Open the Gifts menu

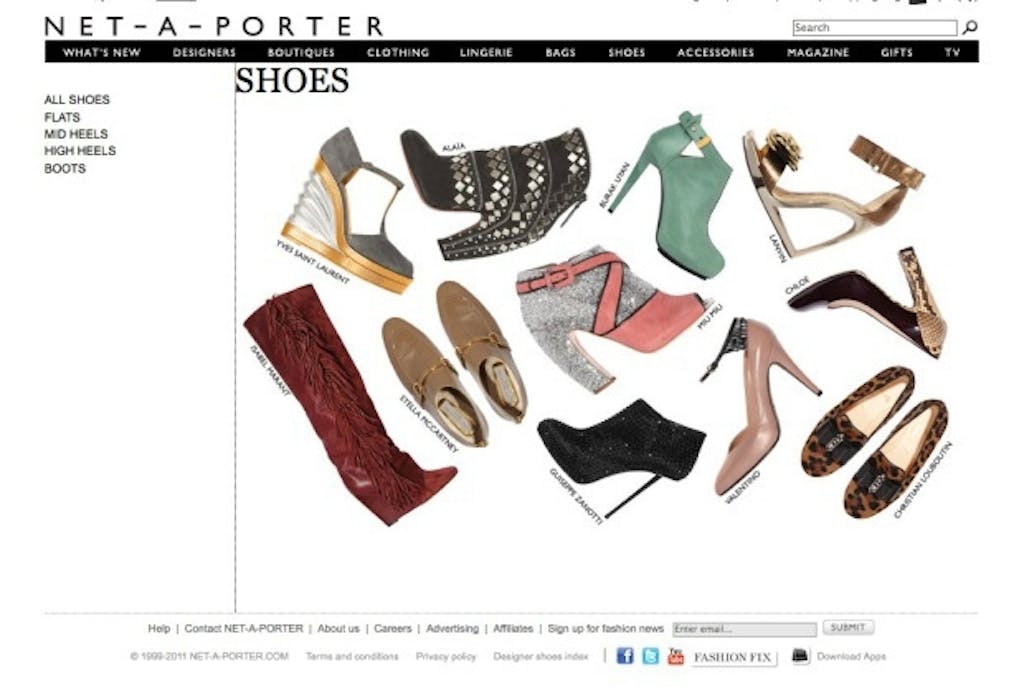click(896, 52)
